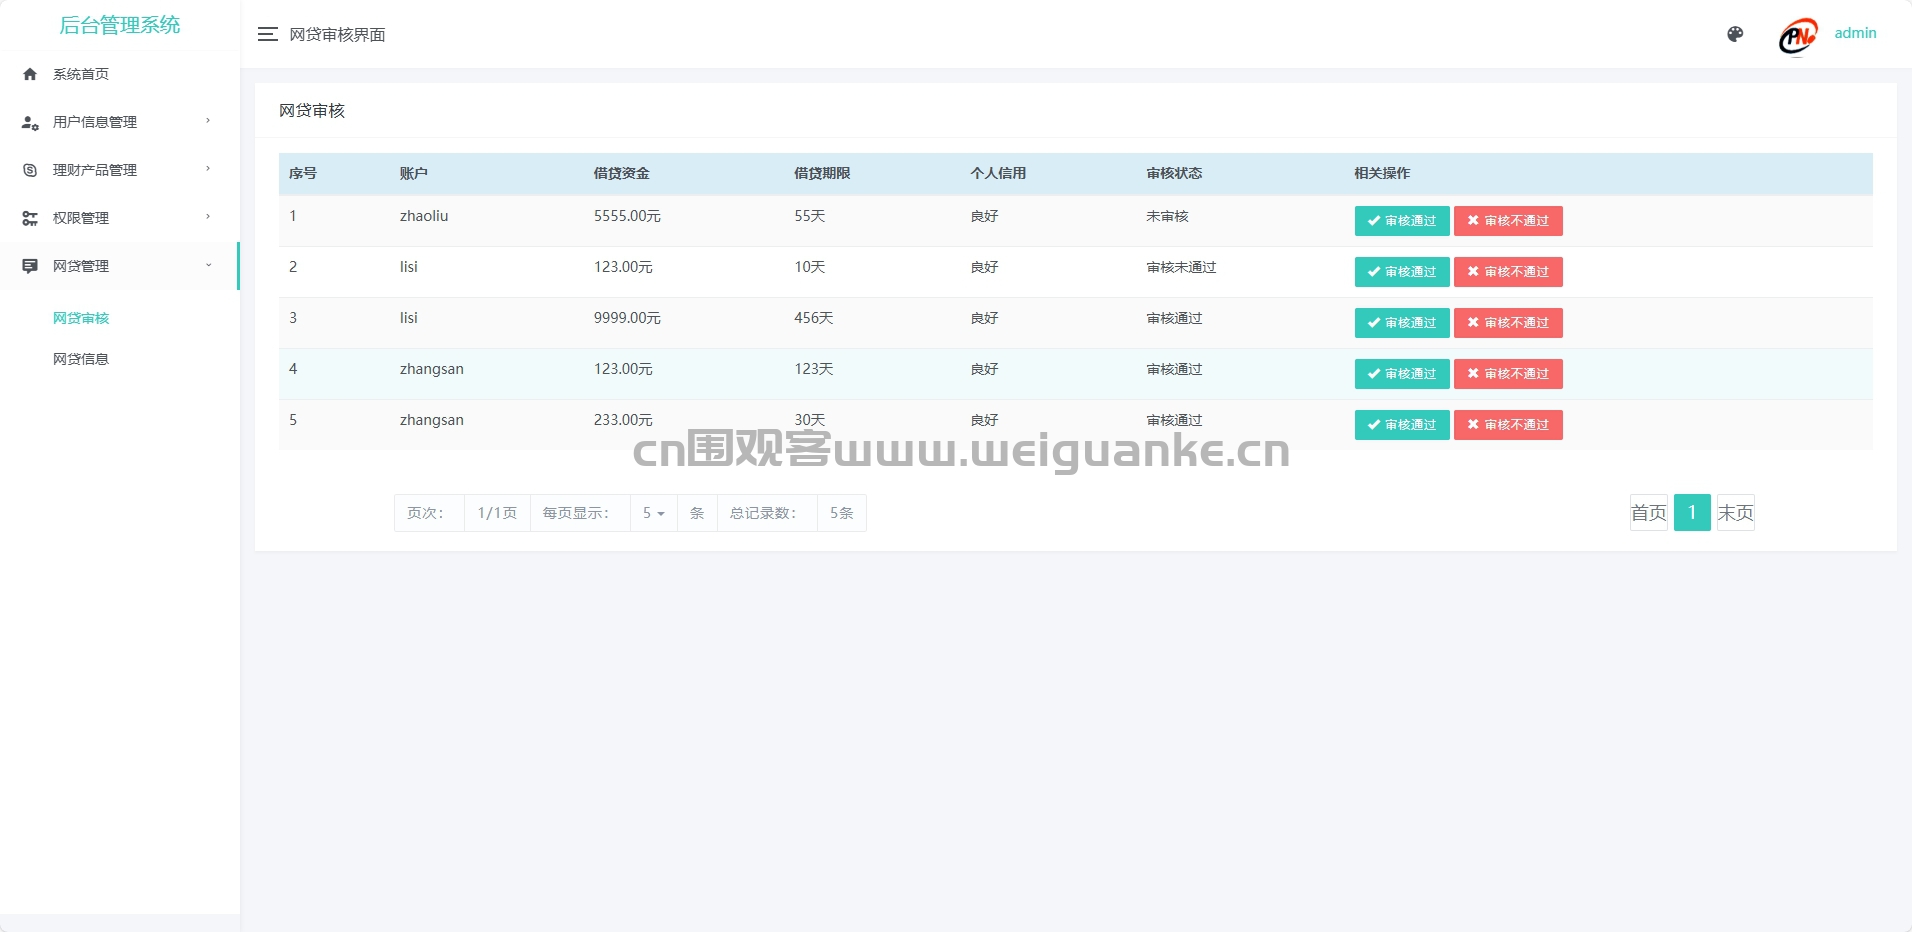Open the theme palette icon in header
1912x932 pixels.
coord(1735,34)
